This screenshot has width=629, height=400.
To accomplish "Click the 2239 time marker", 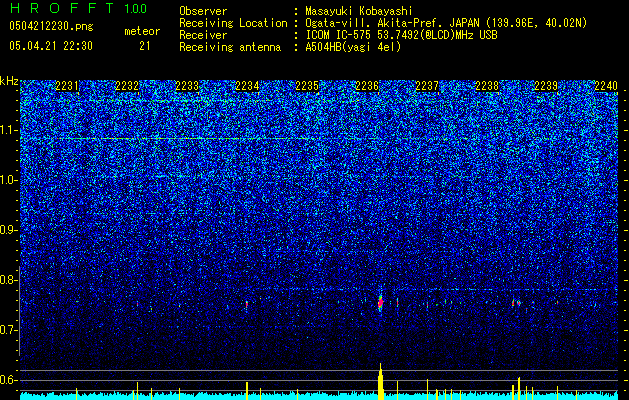I will click(546, 86).
